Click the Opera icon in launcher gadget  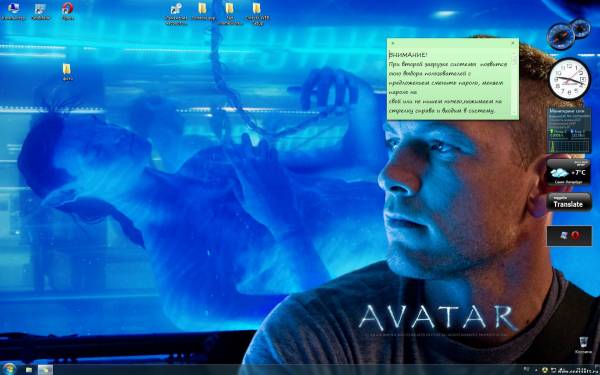coord(575,235)
